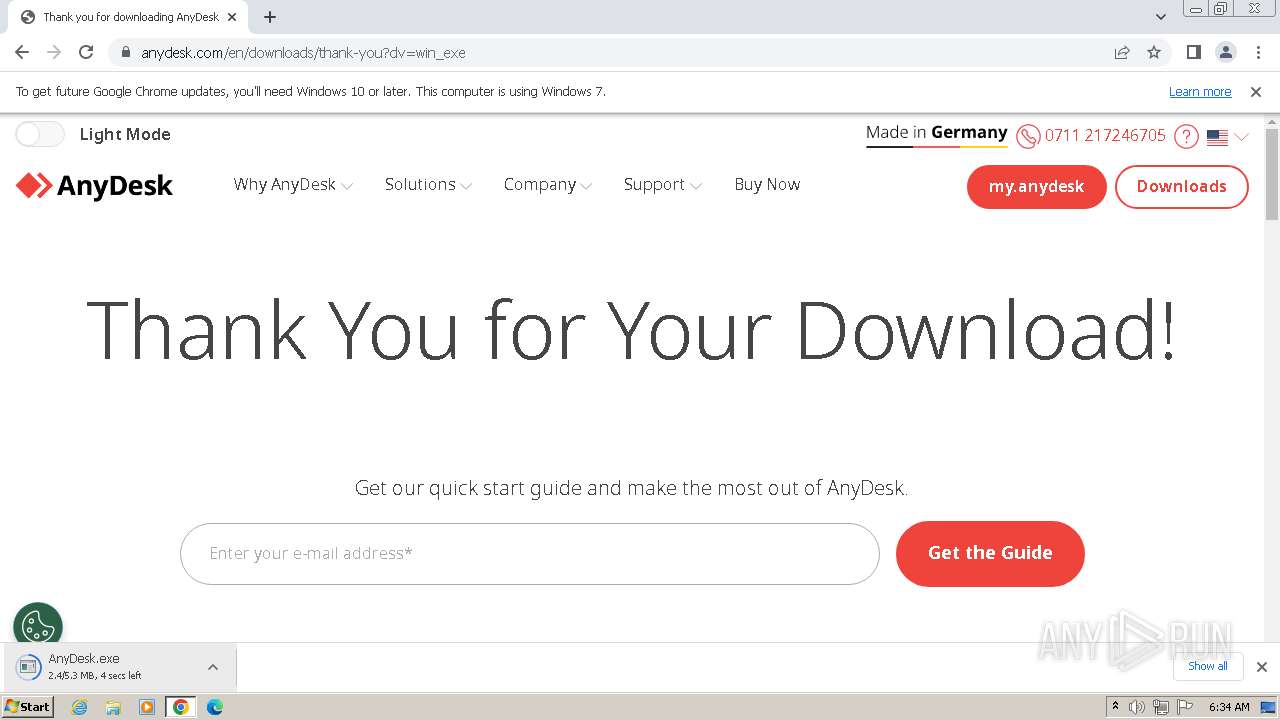This screenshot has height=720, width=1280.
Task: Expand the Solutions menu
Action: [x=428, y=184]
